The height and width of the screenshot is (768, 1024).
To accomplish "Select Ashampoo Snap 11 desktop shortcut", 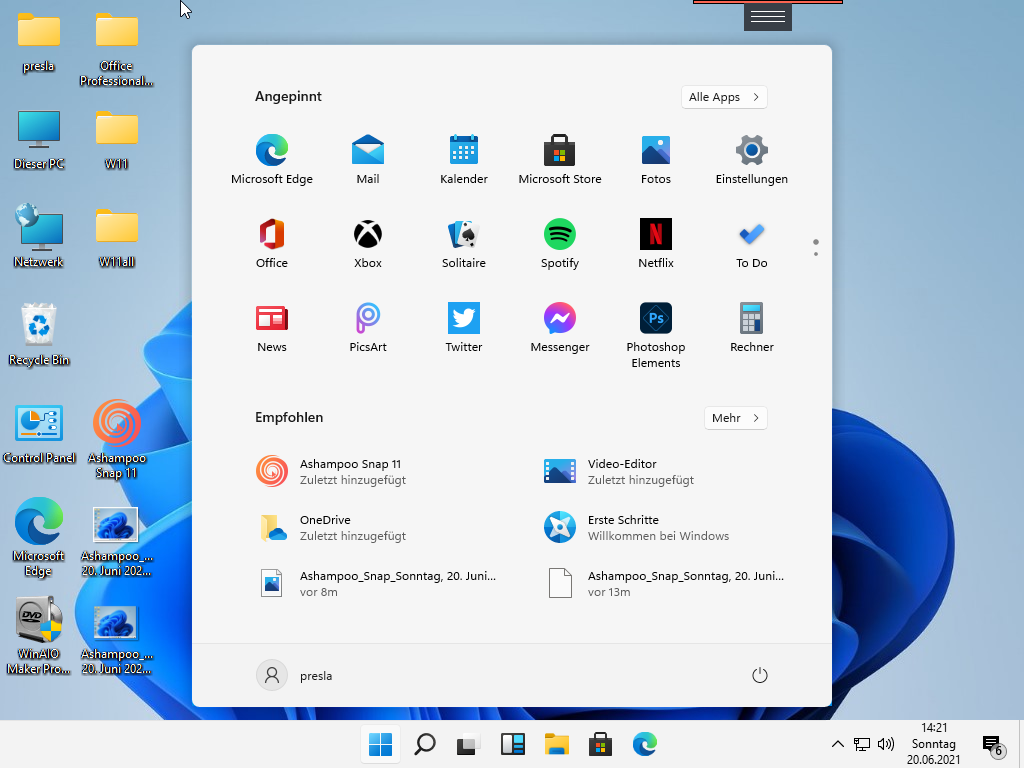I will pos(116,440).
